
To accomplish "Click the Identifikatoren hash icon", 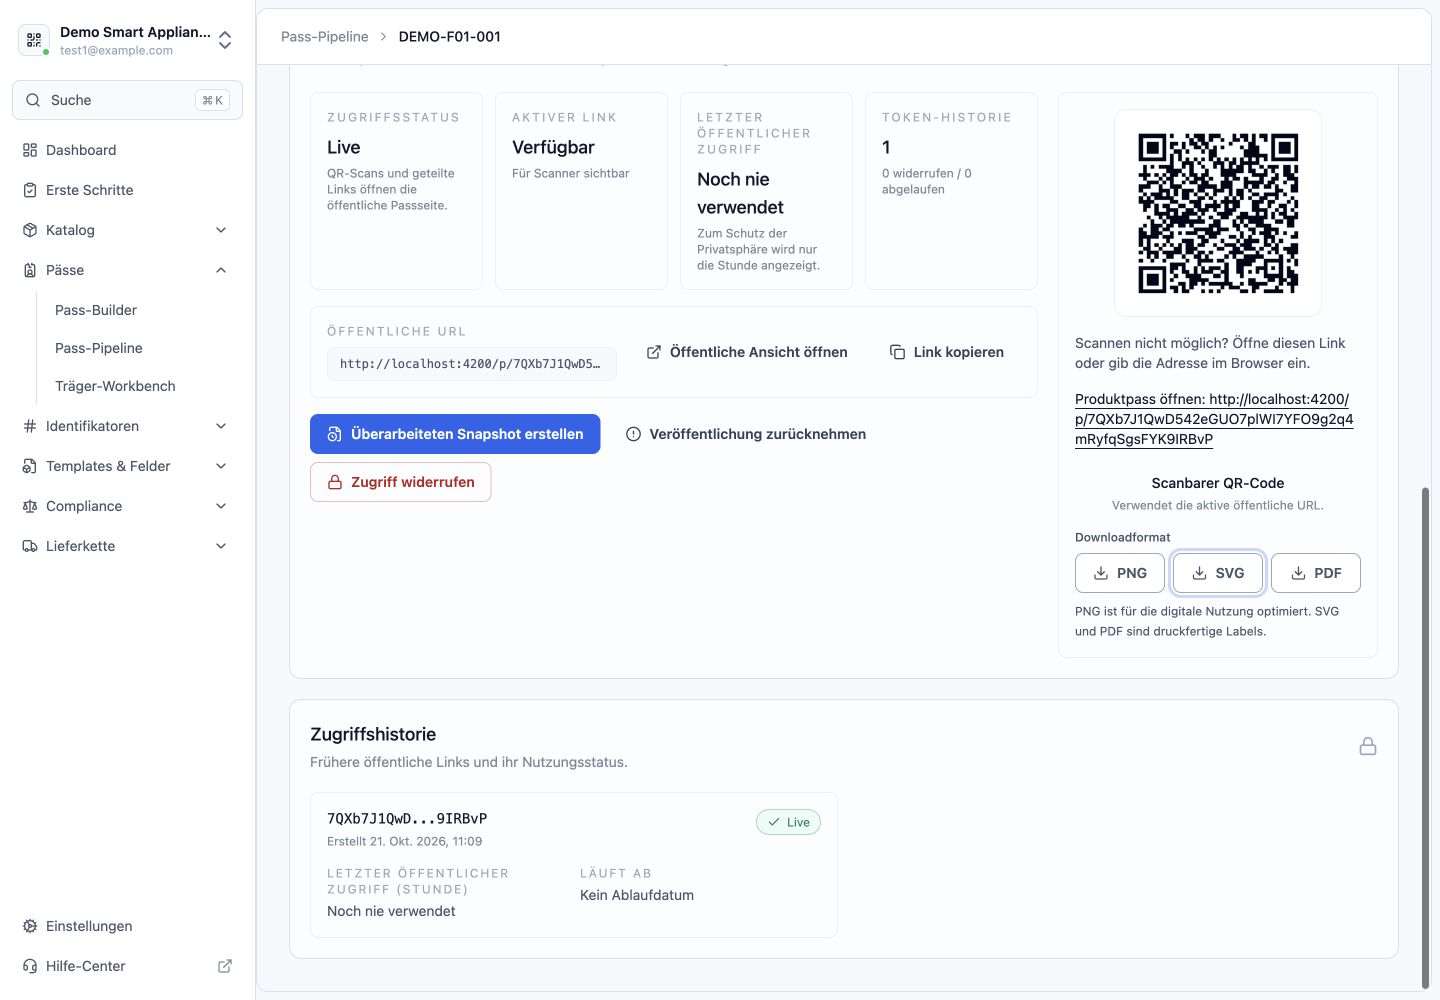I will click(x=30, y=426).
